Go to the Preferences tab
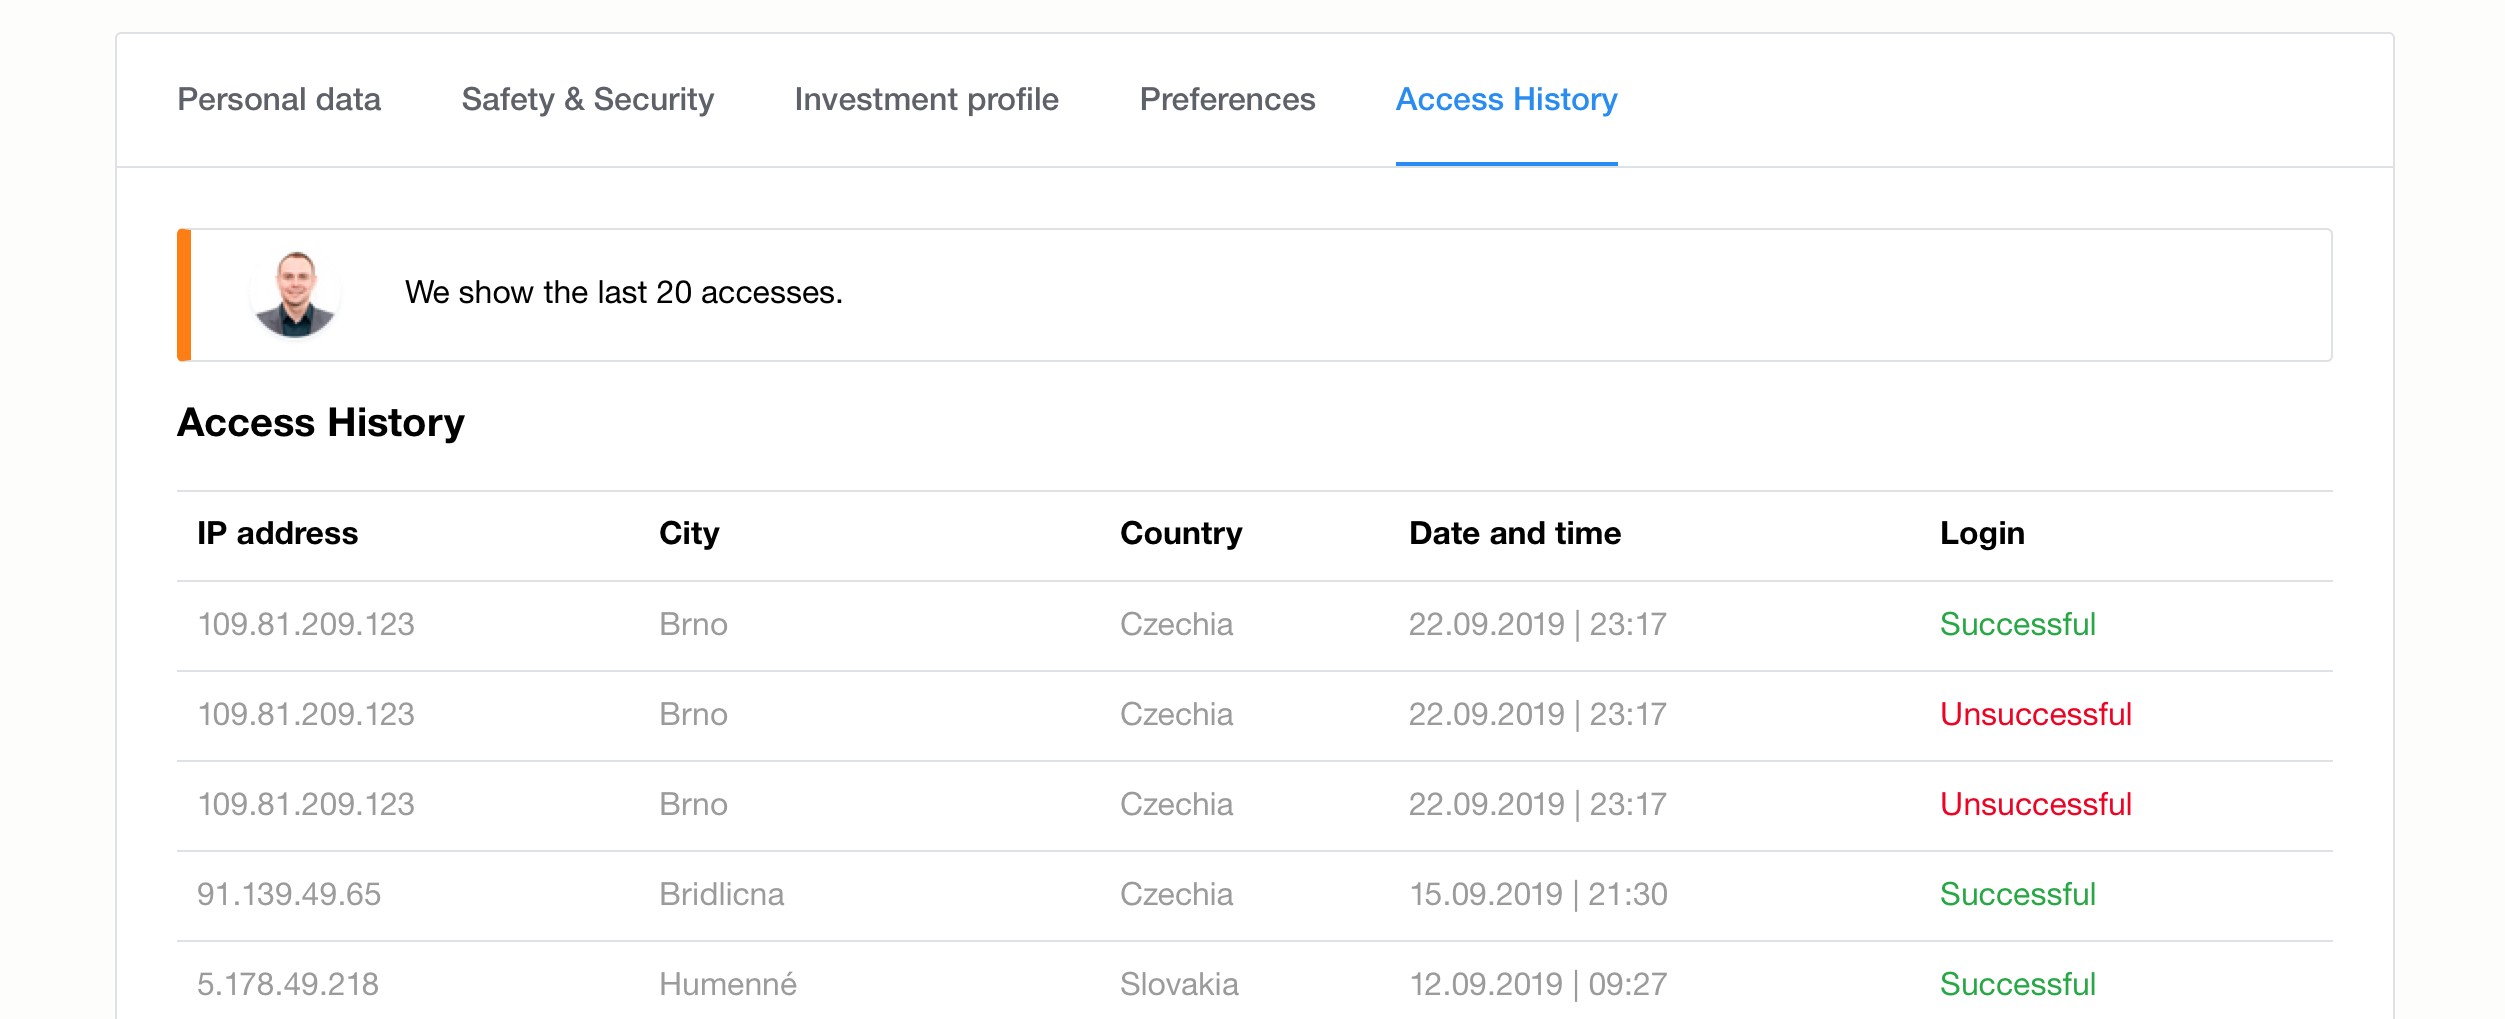Viewport: 2505px width, 1019px height. [x=1227, y=100]
